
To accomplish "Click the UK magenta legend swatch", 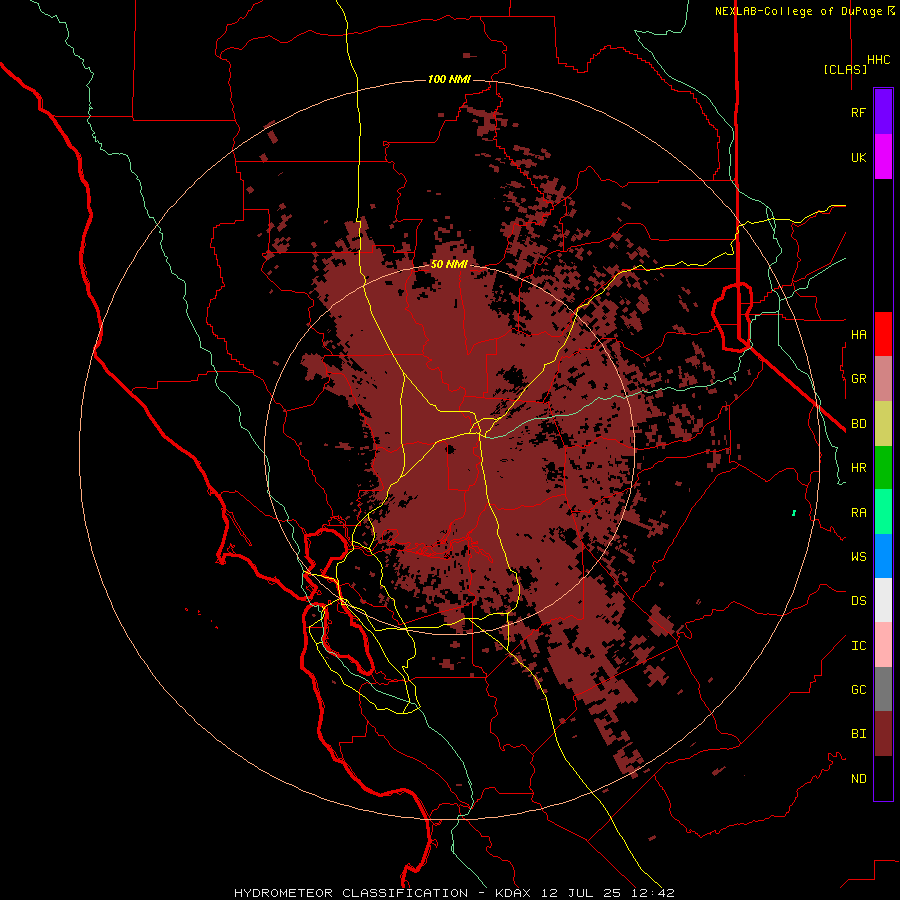I will tap(883, 157).
